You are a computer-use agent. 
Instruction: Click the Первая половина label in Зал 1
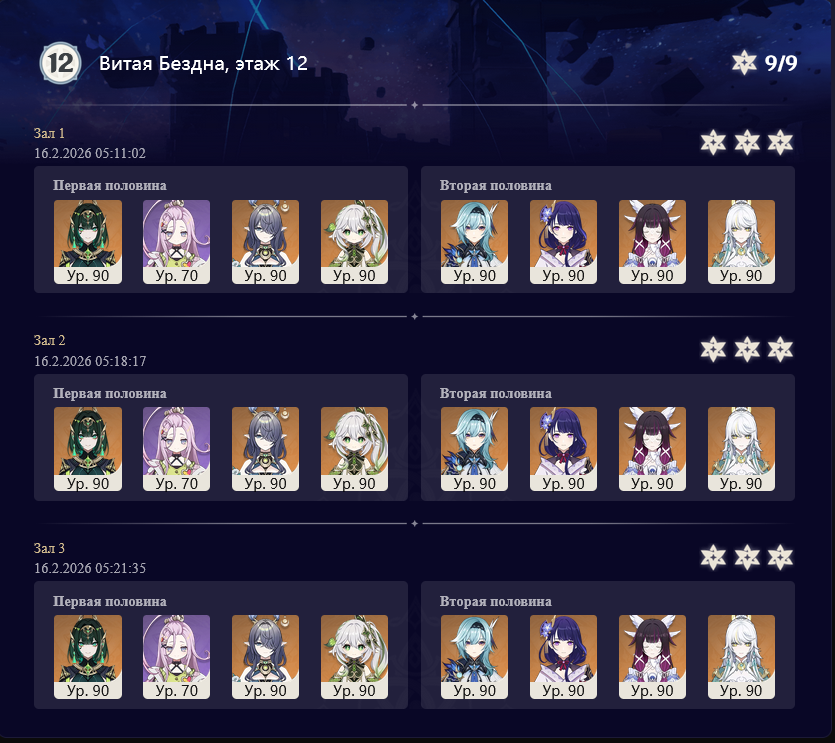click(x=110, y=185)
